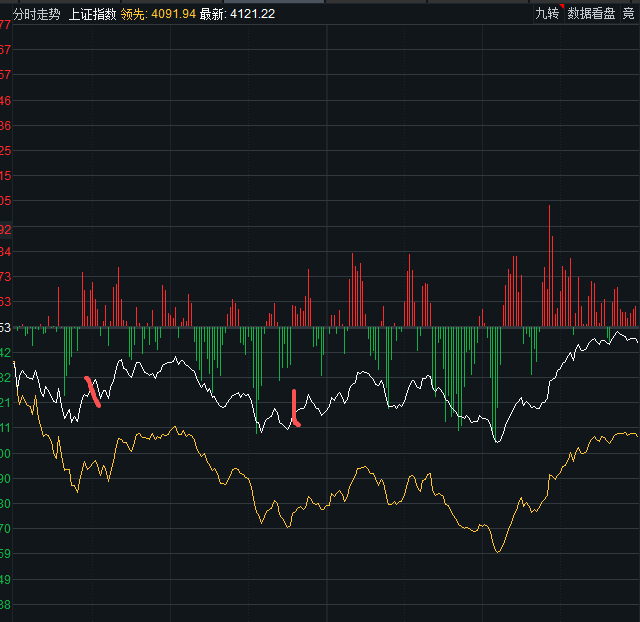Click the bottom green 38 axis label
Screen dimensions: 640x622
point(5,604)
